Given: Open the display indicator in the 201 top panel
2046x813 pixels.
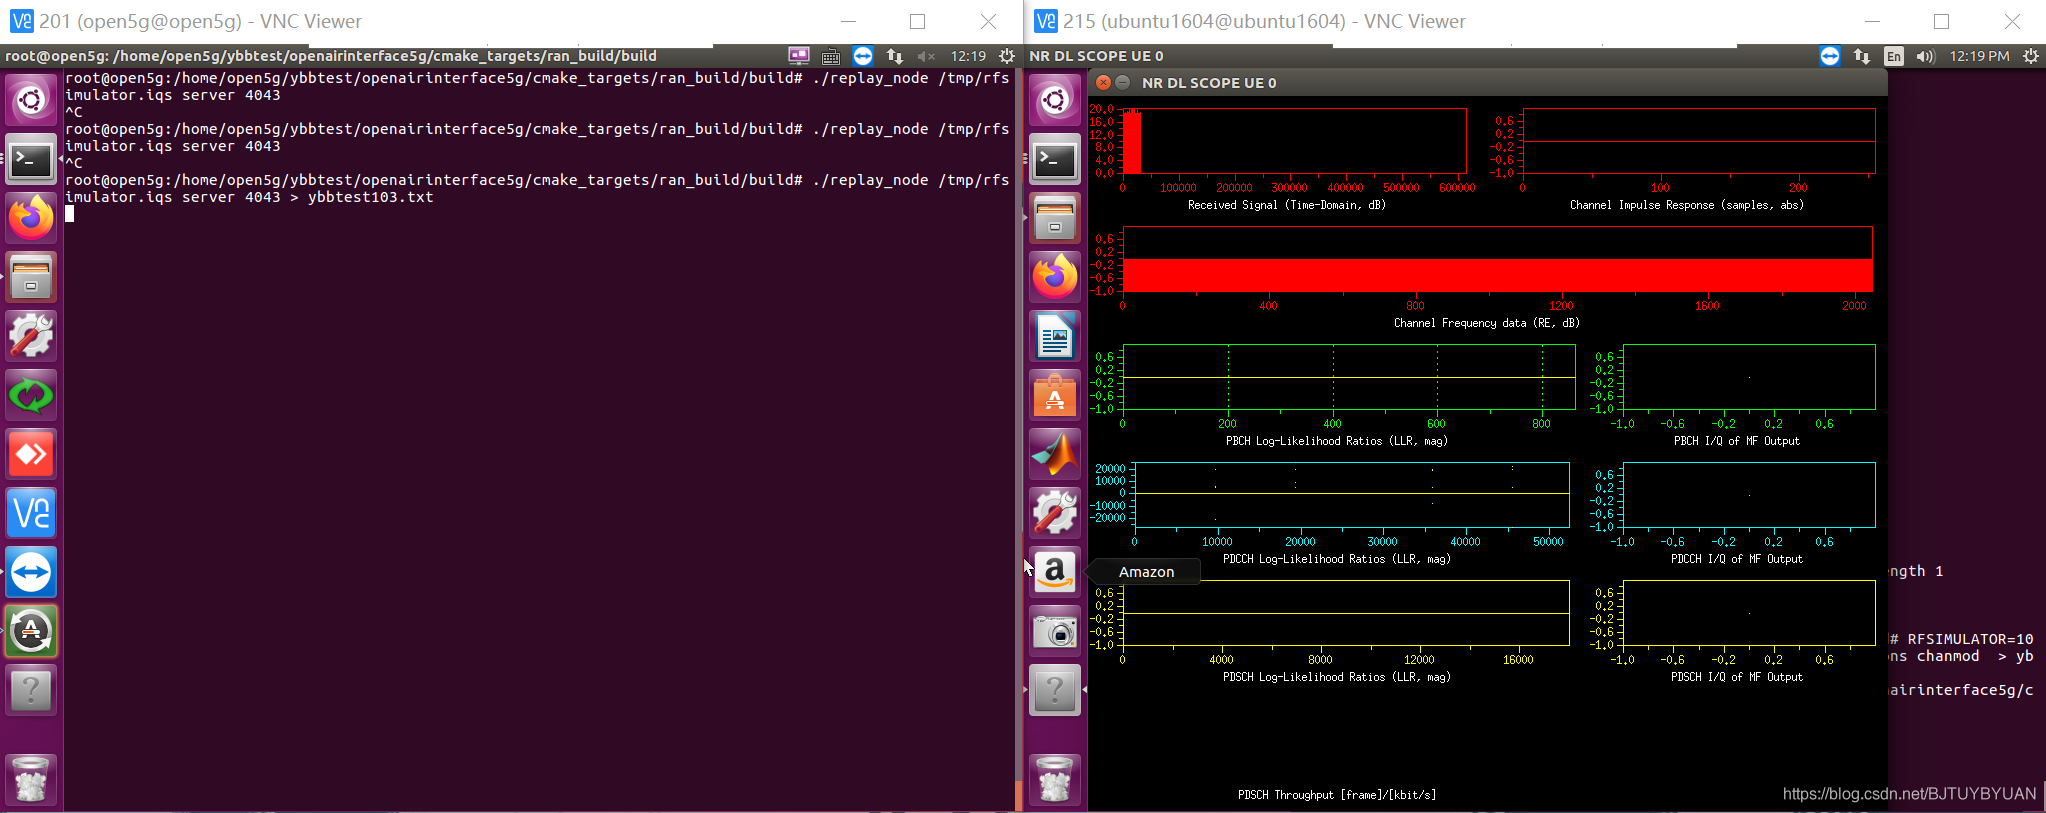Looking at the screenshot, I should coord(799,56).
